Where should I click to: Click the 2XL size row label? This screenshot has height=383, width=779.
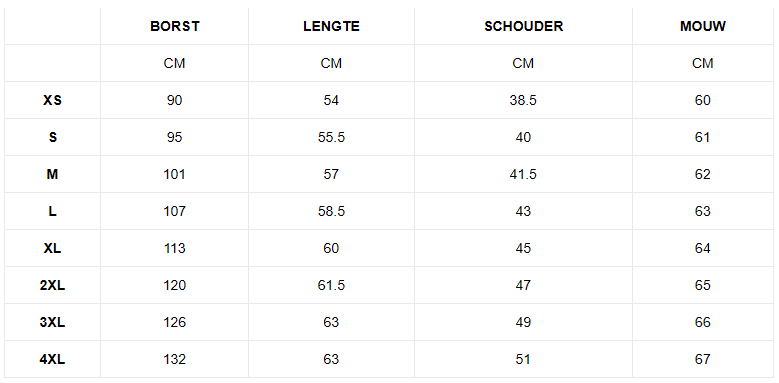tap(52, 285)
